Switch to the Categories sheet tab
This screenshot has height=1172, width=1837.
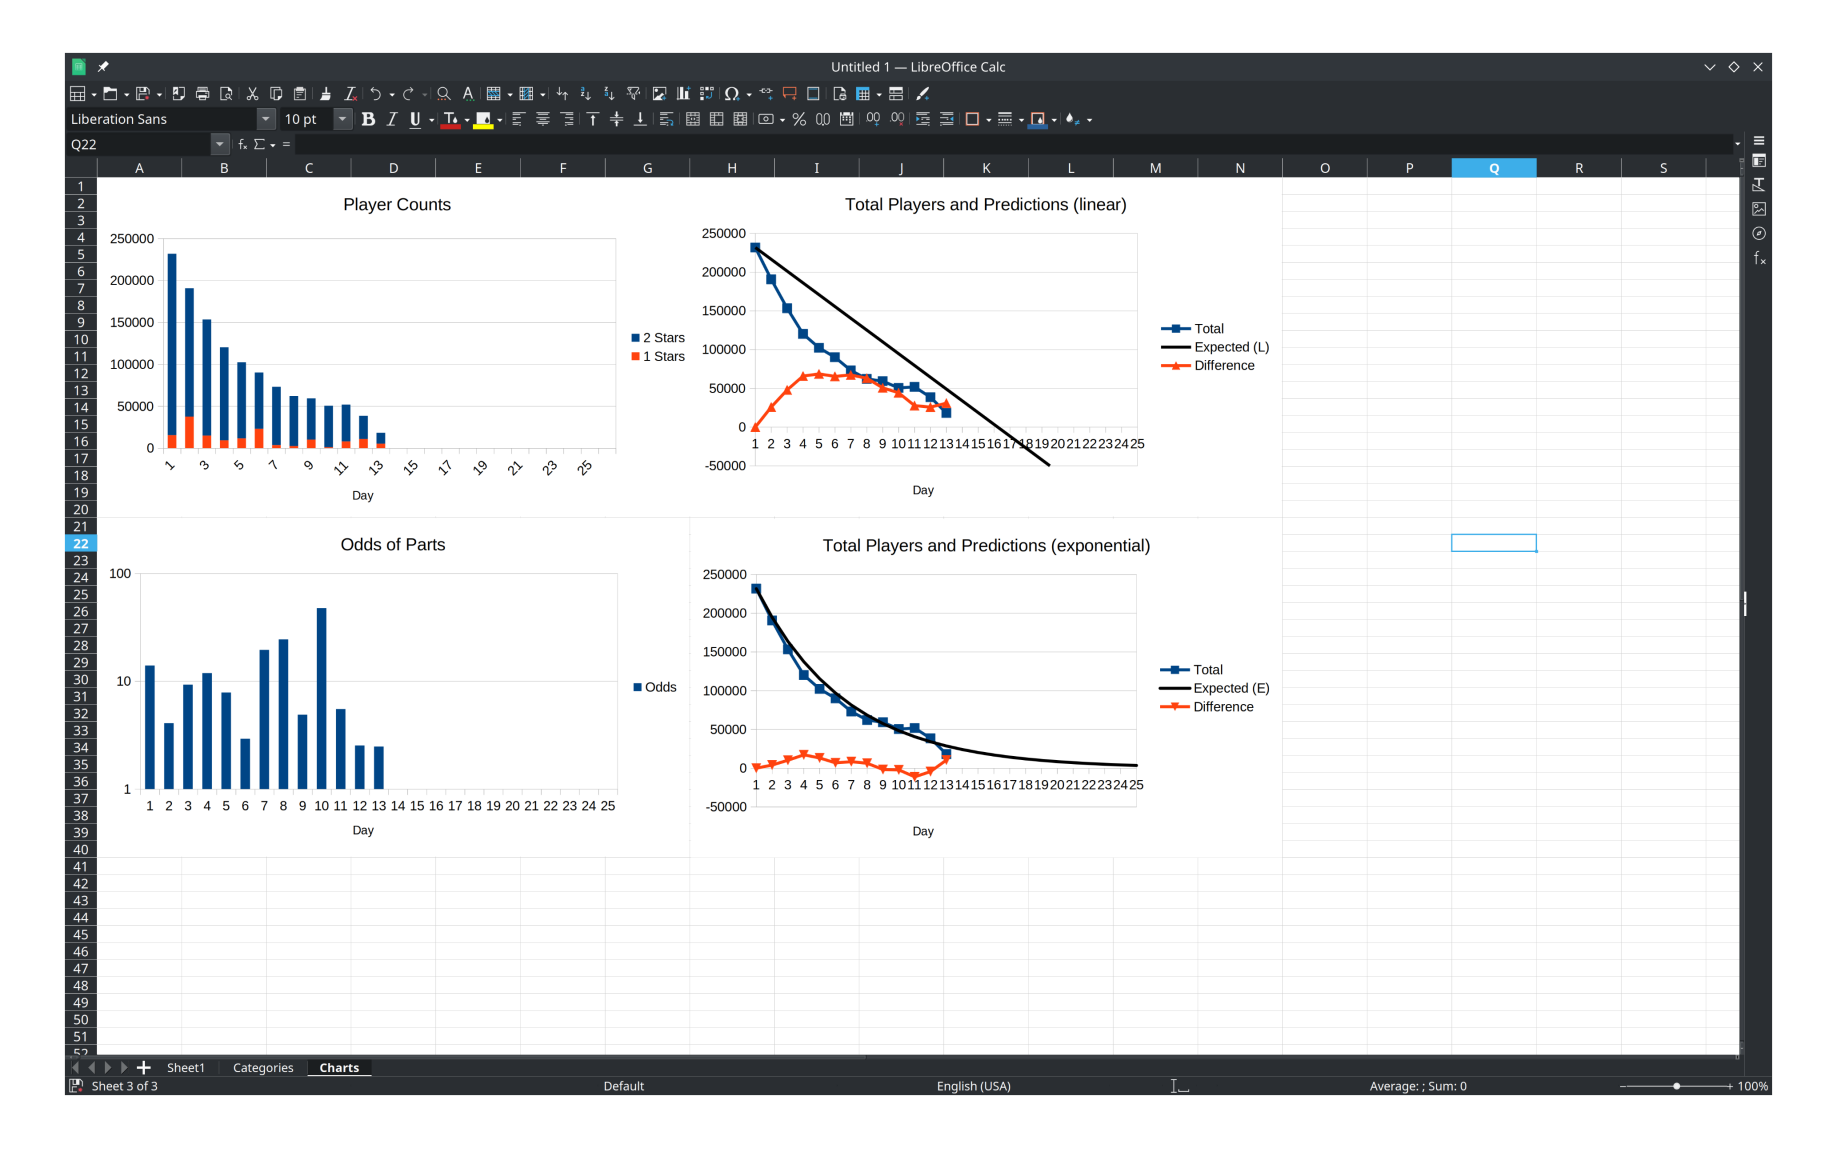pyautogui.click(x=263, y=1067)
